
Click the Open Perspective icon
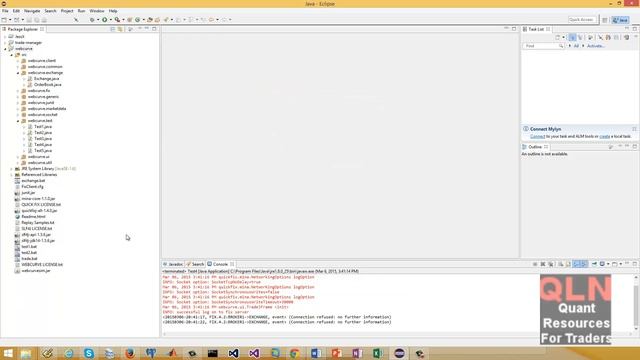605,20
